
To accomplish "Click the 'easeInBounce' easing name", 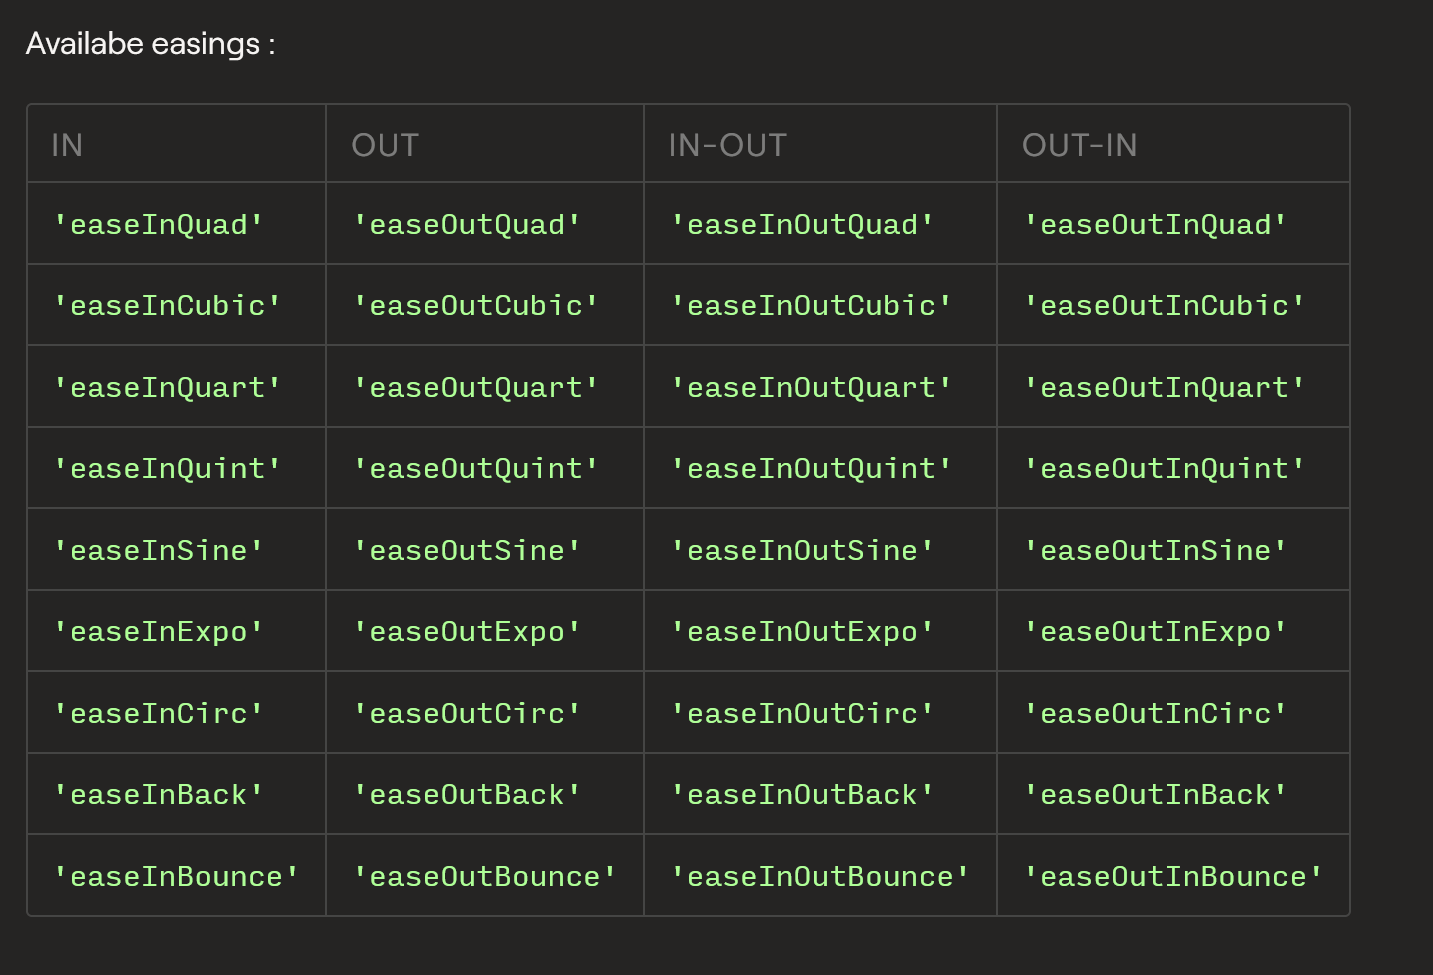I will click(176, 876).
